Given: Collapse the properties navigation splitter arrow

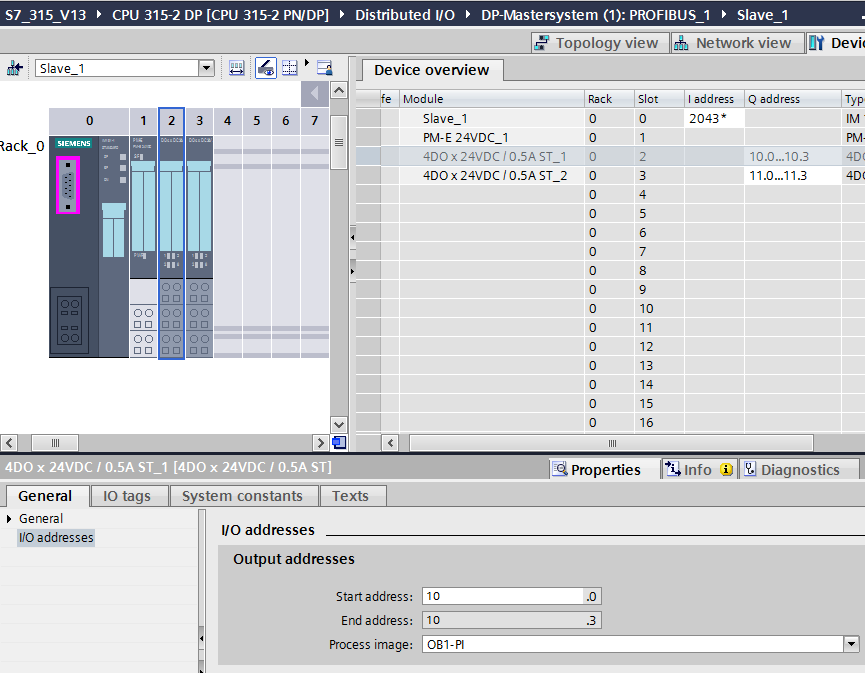Looking at the screenshot, I should point(201,638).
